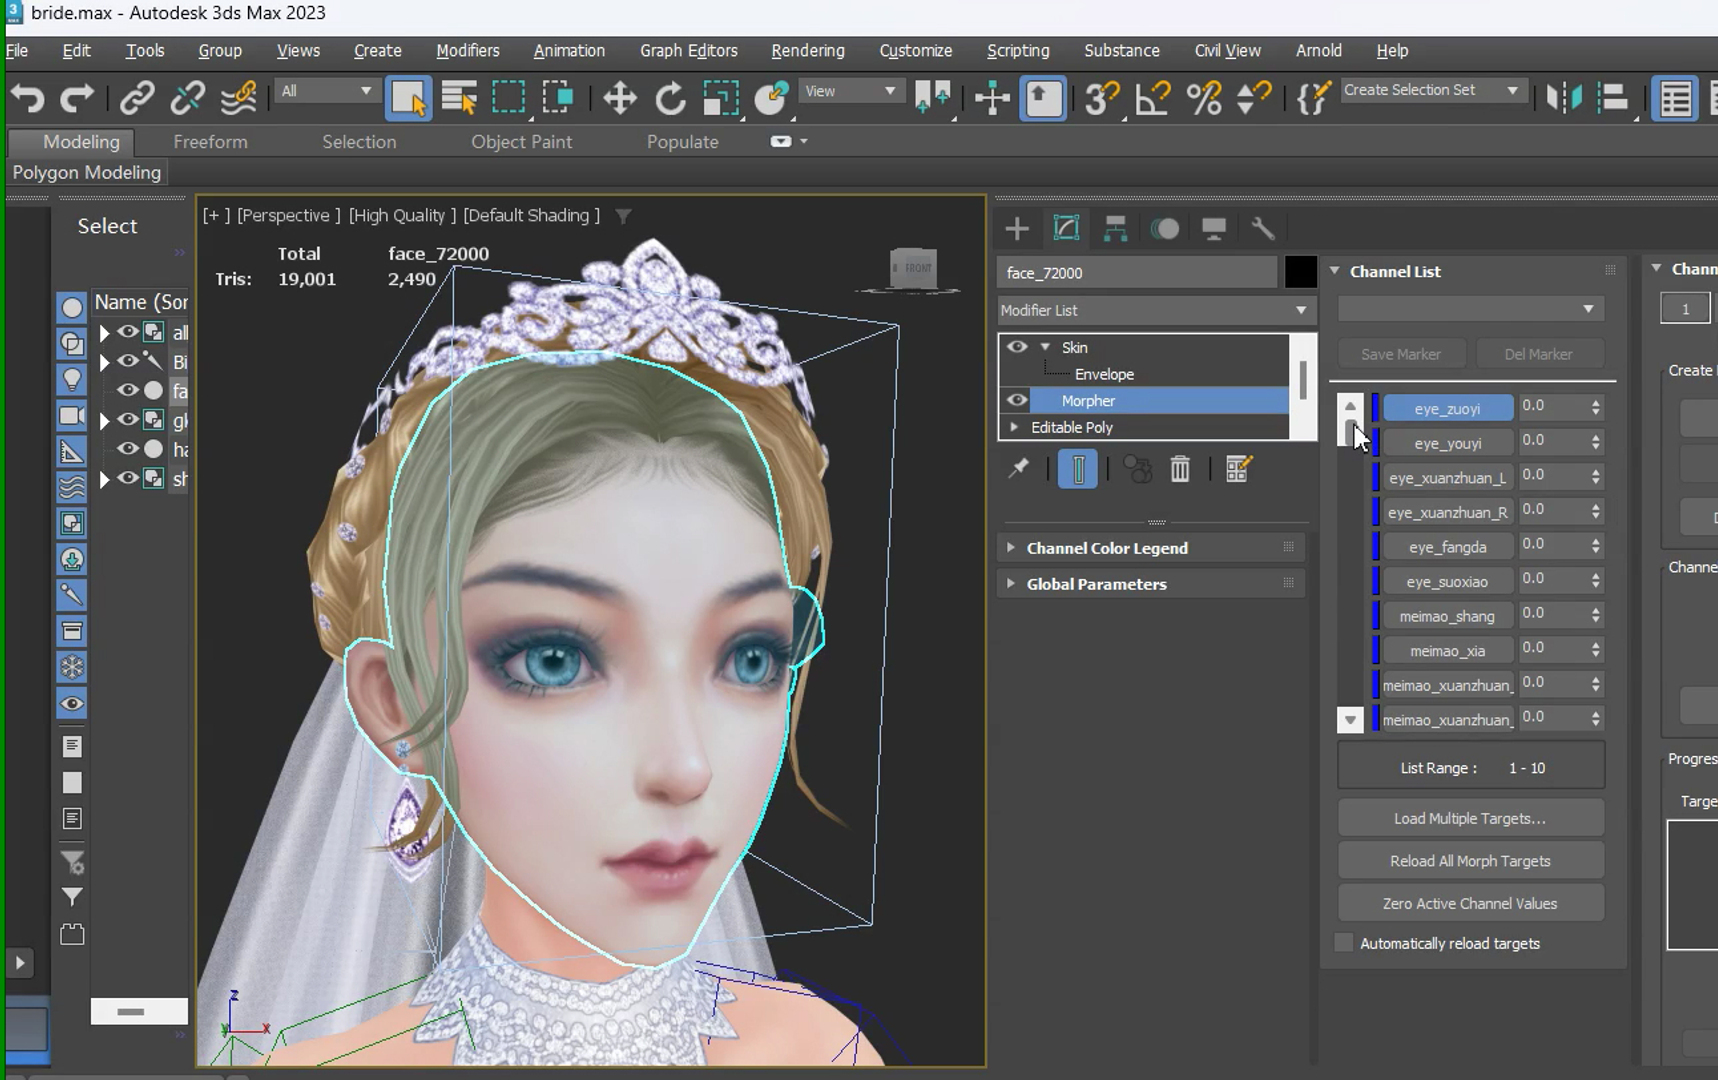Click Load Multiple Targets button

coord(1470,818)
